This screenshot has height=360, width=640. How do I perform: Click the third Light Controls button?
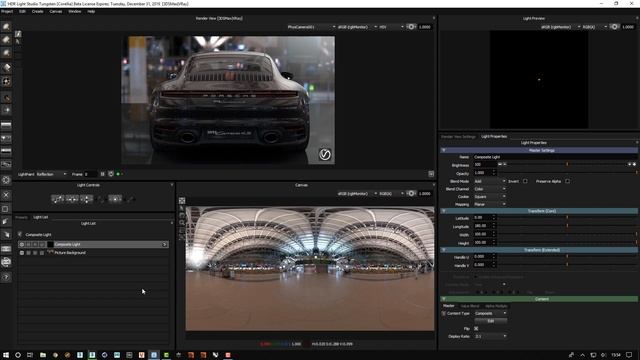pyautogui.click(x=87, y=199)
